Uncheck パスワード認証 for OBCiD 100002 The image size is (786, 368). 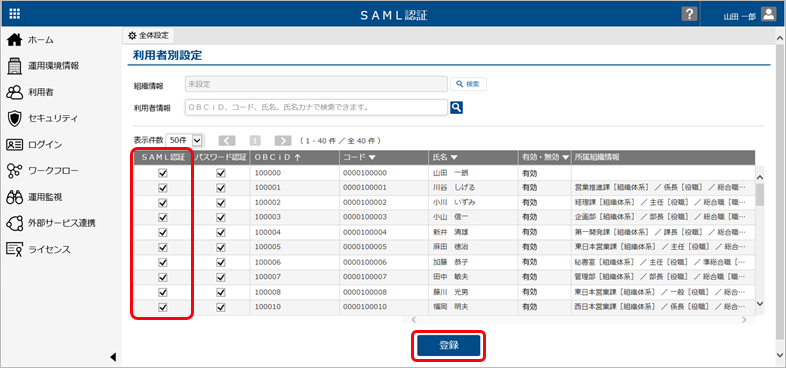click(221, 203)
